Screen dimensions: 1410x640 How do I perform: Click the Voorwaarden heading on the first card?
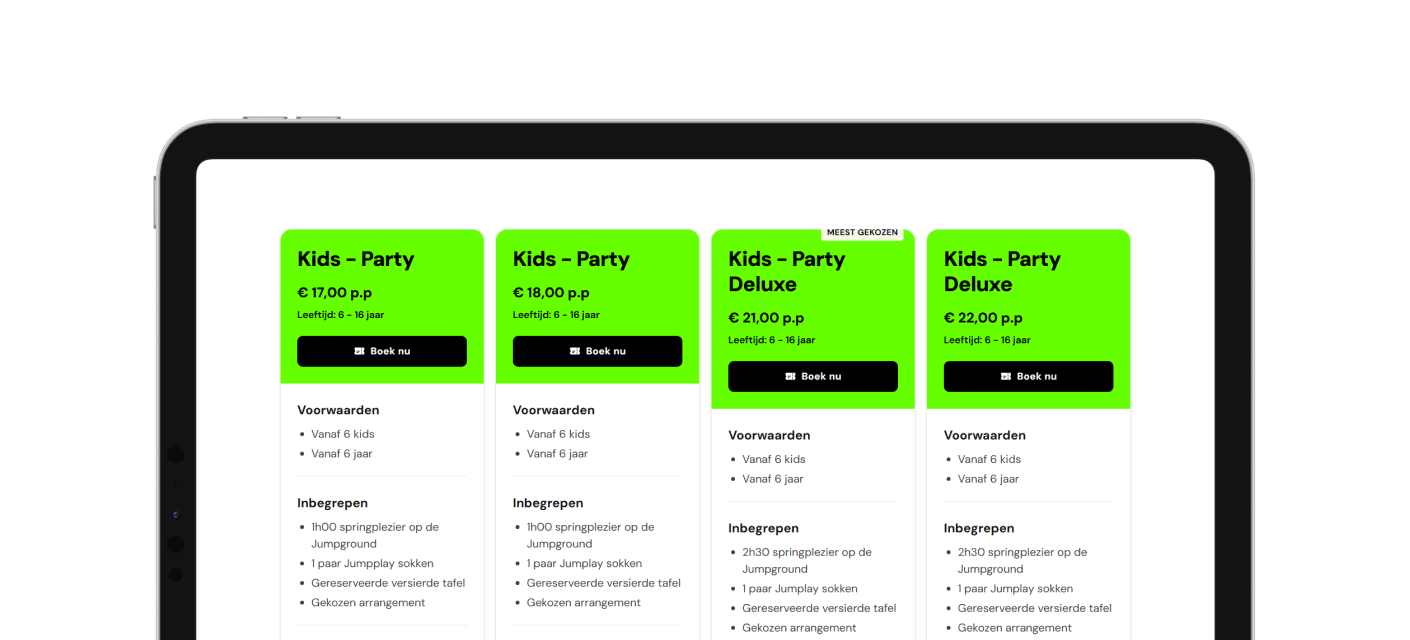338,410
